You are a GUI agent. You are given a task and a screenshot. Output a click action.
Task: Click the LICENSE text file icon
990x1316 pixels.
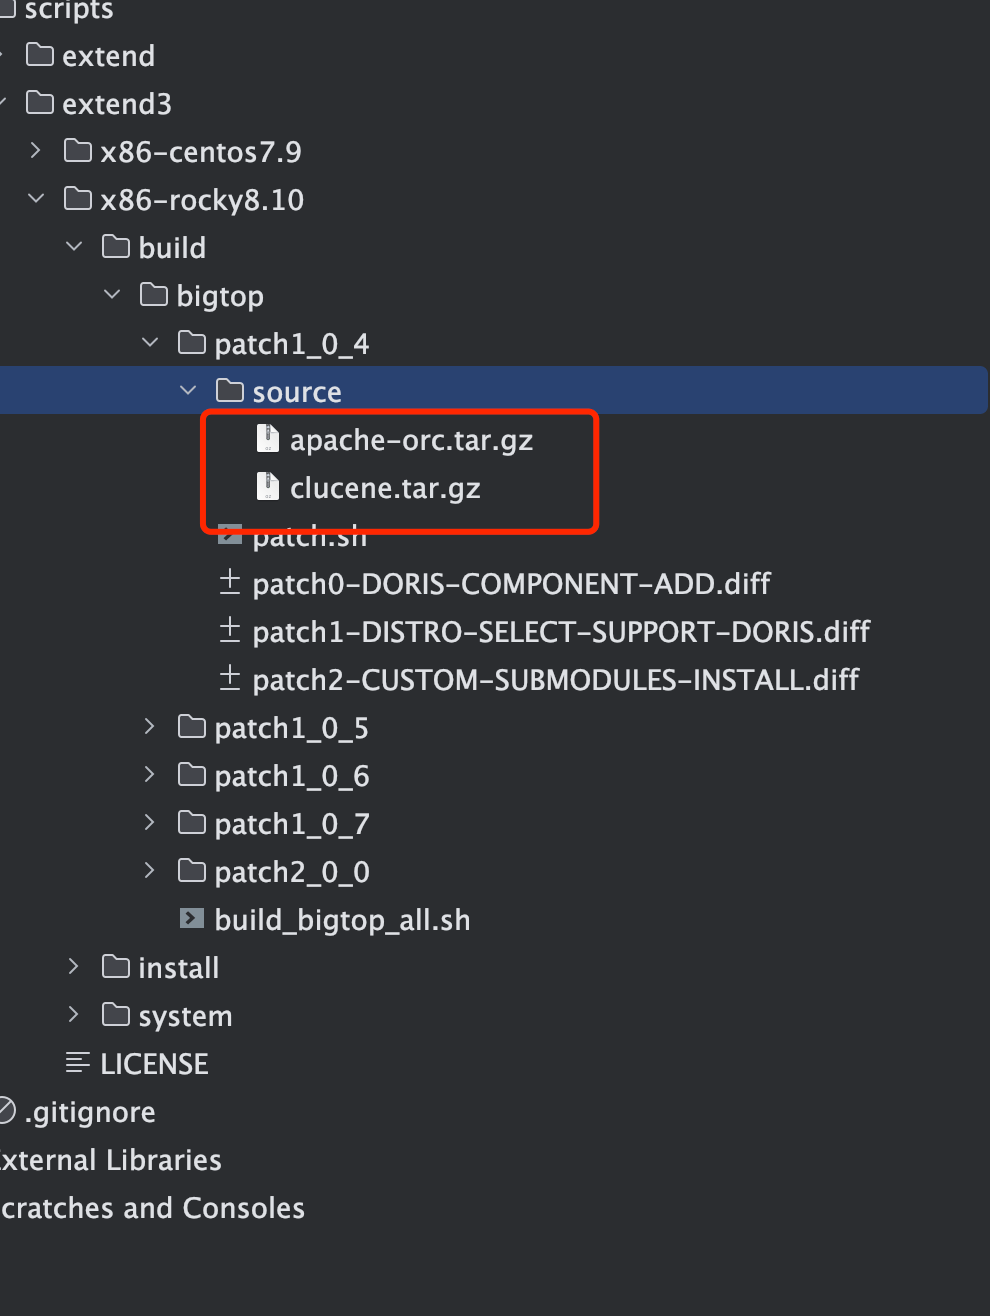pos(77,1063)
